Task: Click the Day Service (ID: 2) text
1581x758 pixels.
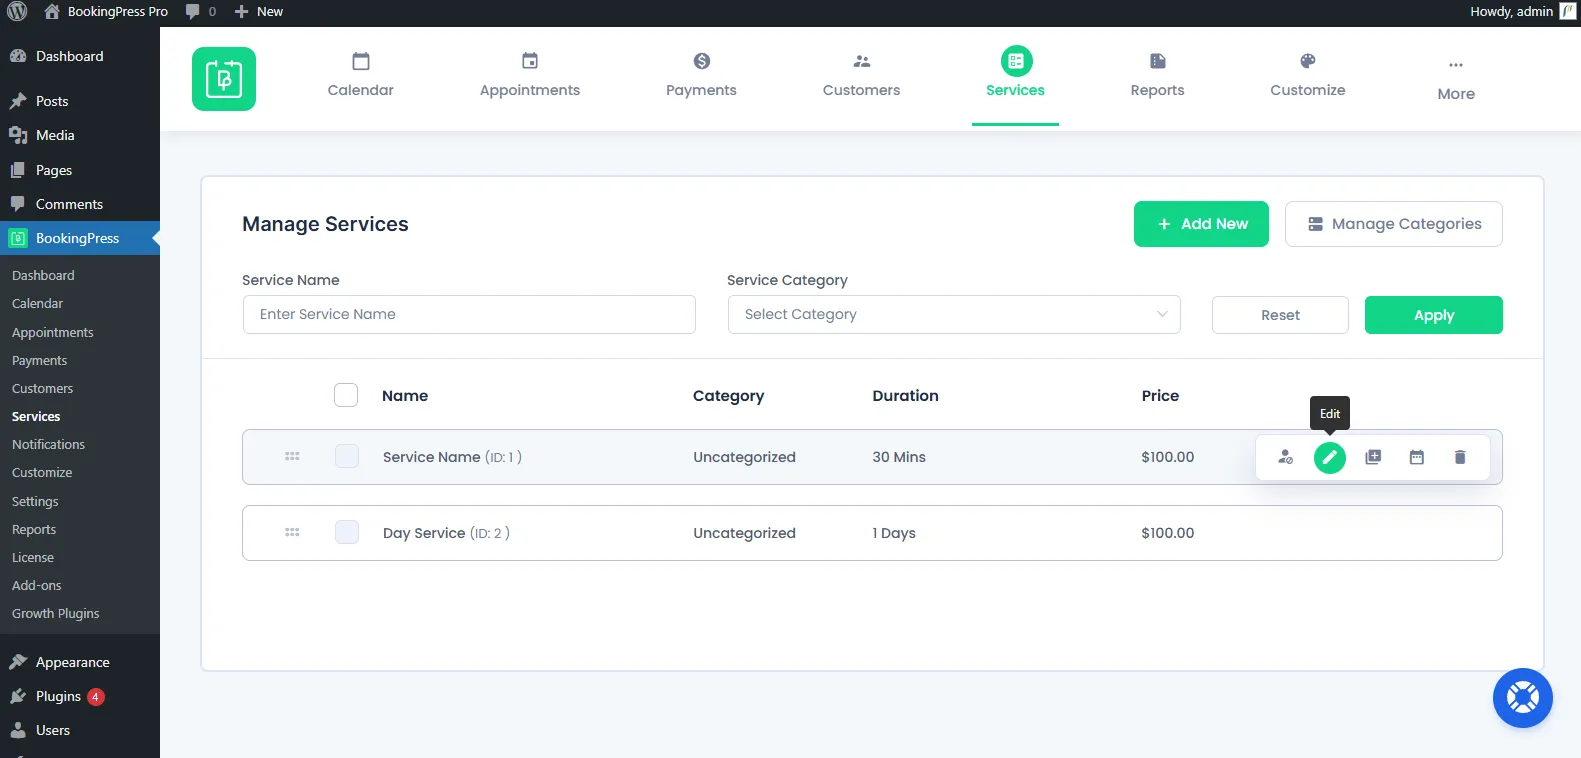Action: (x=446, y=533)
